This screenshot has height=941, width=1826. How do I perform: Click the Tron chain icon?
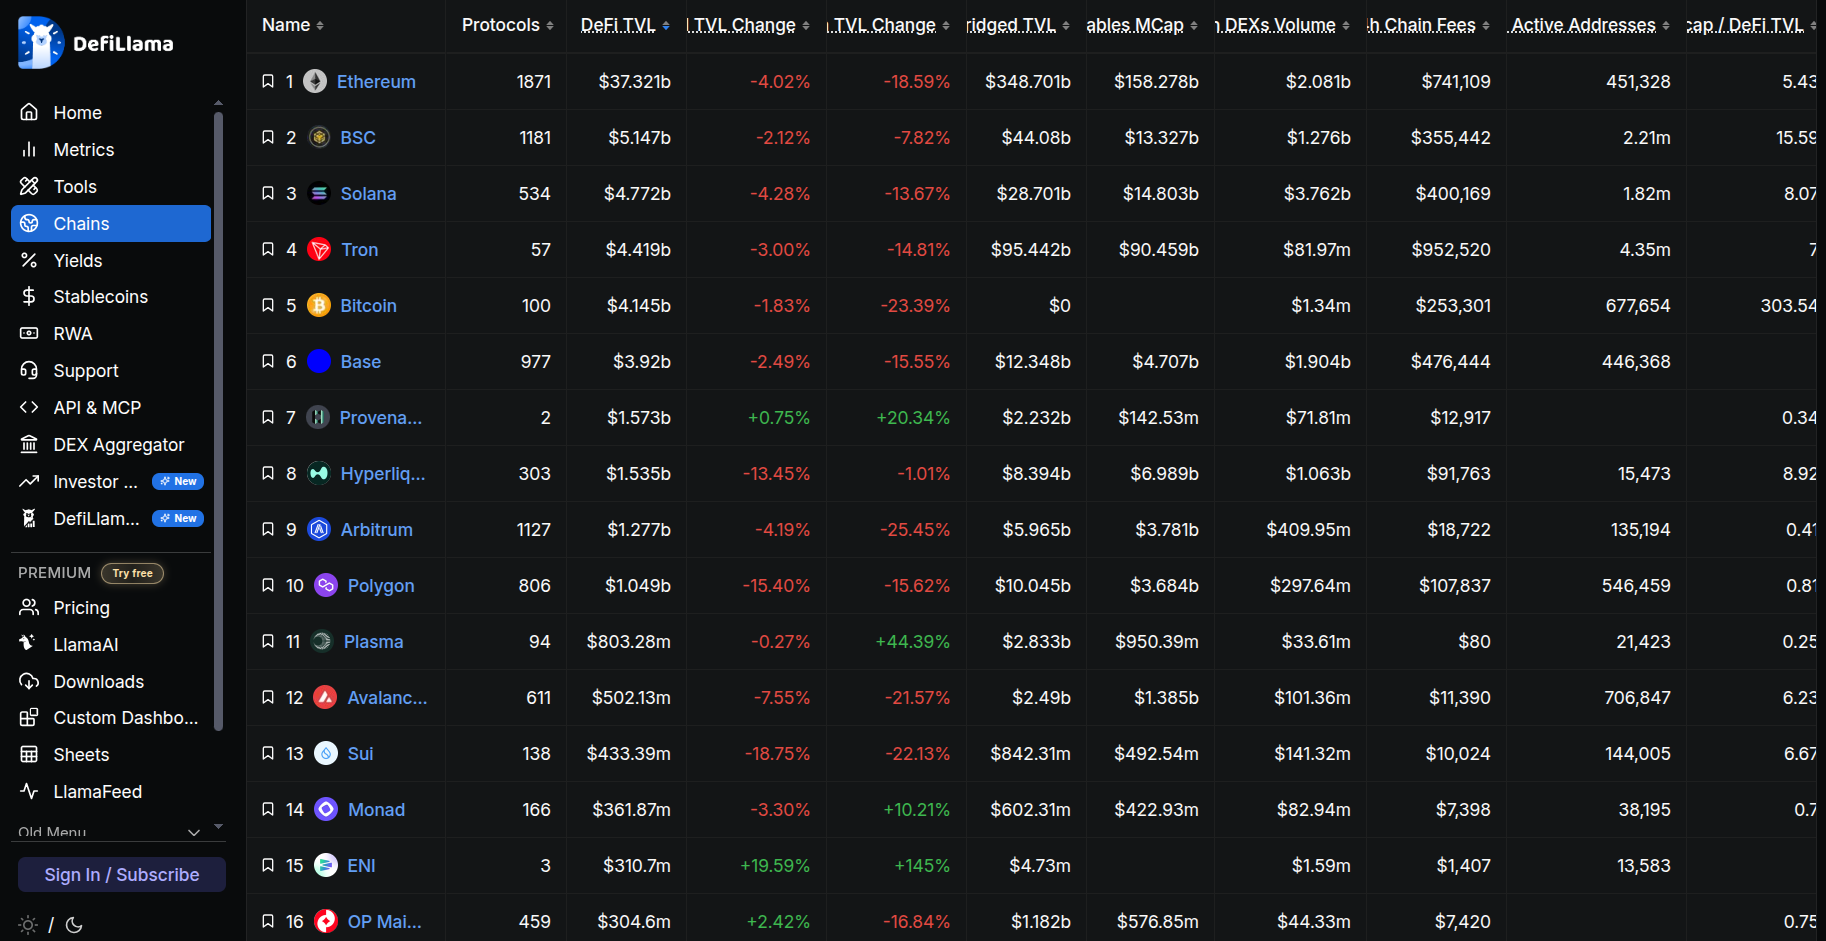(x=319, y=249)
